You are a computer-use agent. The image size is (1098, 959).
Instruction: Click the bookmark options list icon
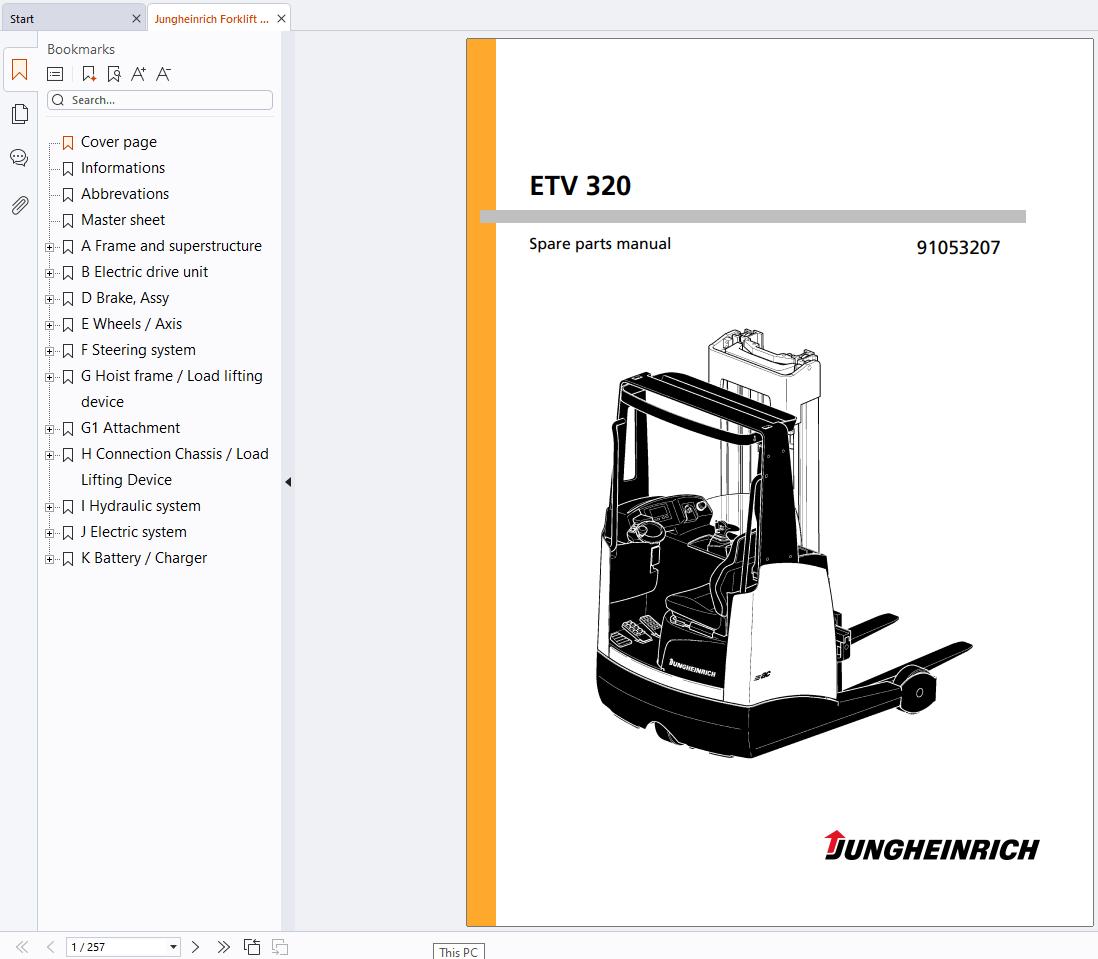55,74
